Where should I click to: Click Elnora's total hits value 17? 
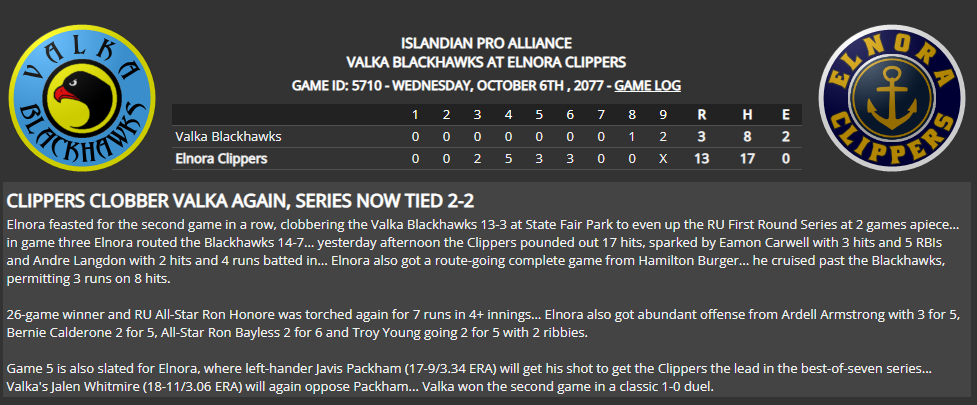tap(746, 159)
